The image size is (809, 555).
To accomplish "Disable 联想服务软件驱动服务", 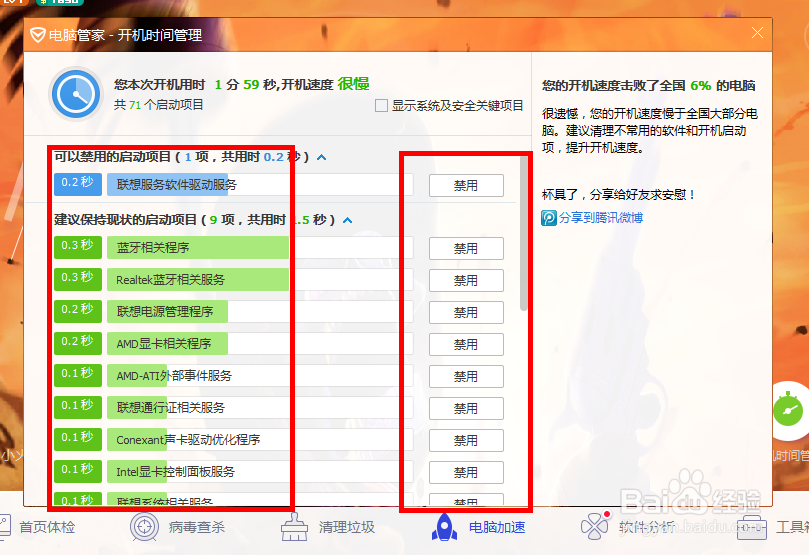I will pos(466,186).
